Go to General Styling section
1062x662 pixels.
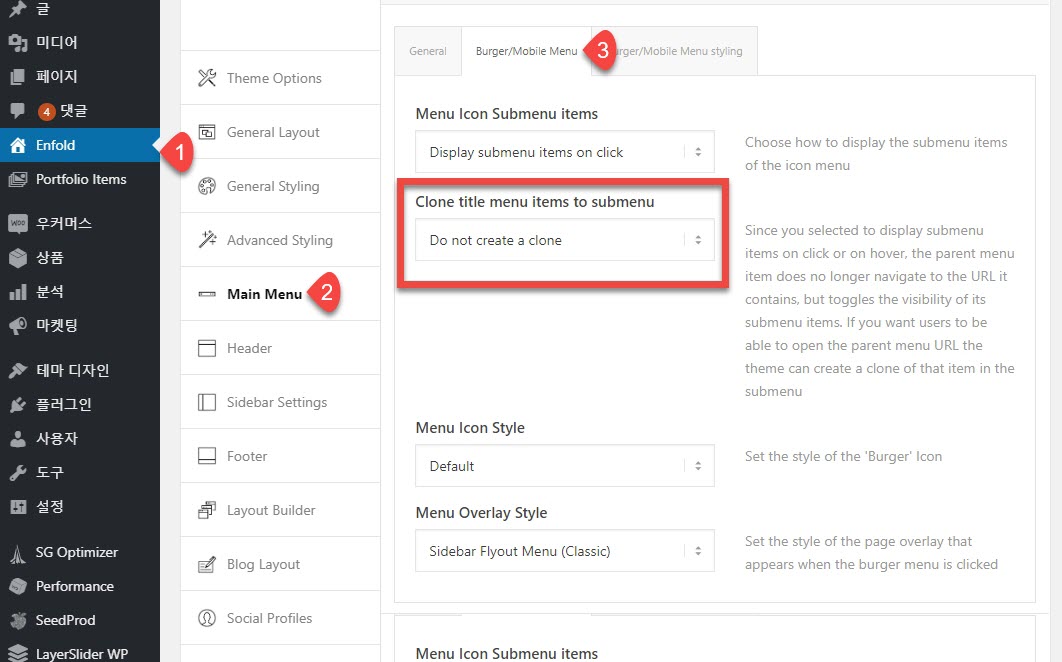coord(280,186)
